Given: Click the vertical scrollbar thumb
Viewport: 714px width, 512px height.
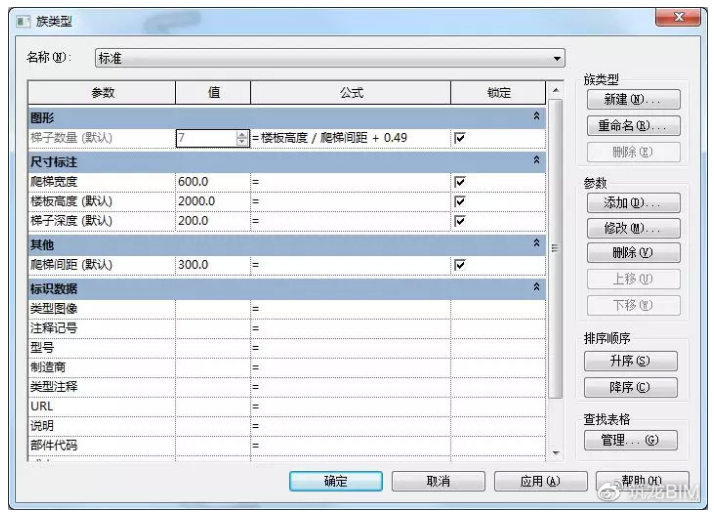Looking at the screenshot, I should tap(556, 248).
